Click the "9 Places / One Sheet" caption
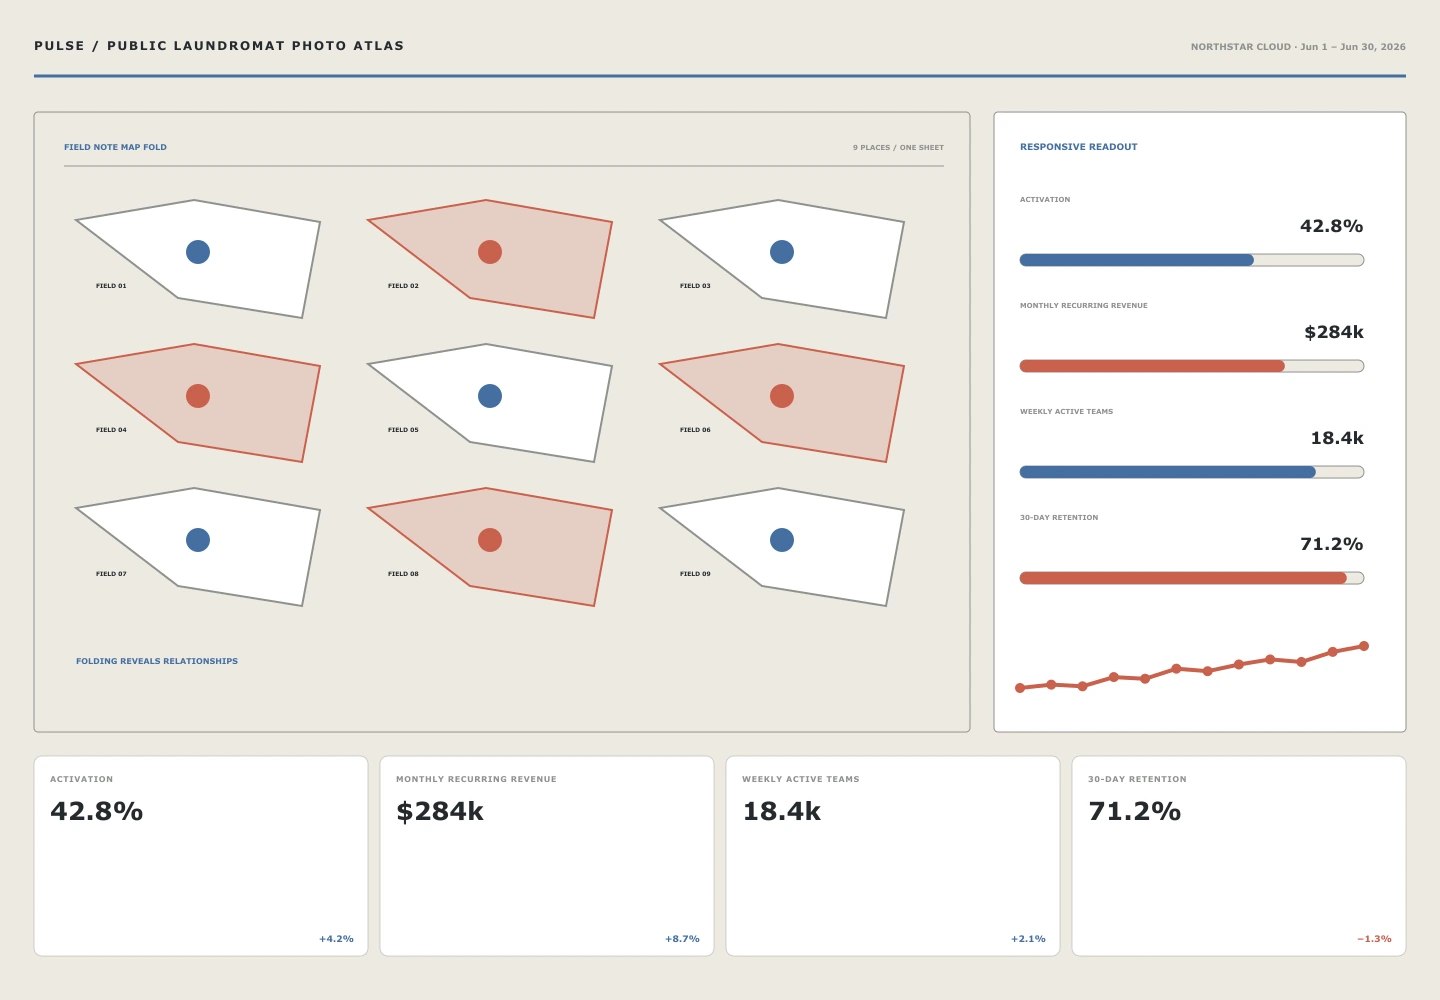This screenshot has height=1000, width=1440. coord(898,147)
